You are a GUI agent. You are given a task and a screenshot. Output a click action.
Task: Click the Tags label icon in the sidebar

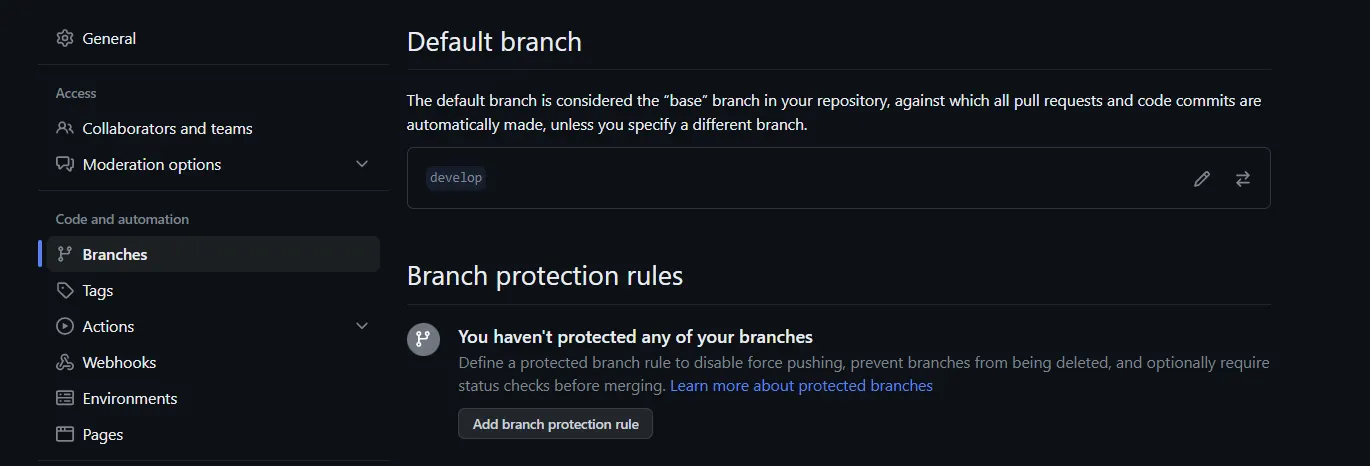click(x=65, y=290)
